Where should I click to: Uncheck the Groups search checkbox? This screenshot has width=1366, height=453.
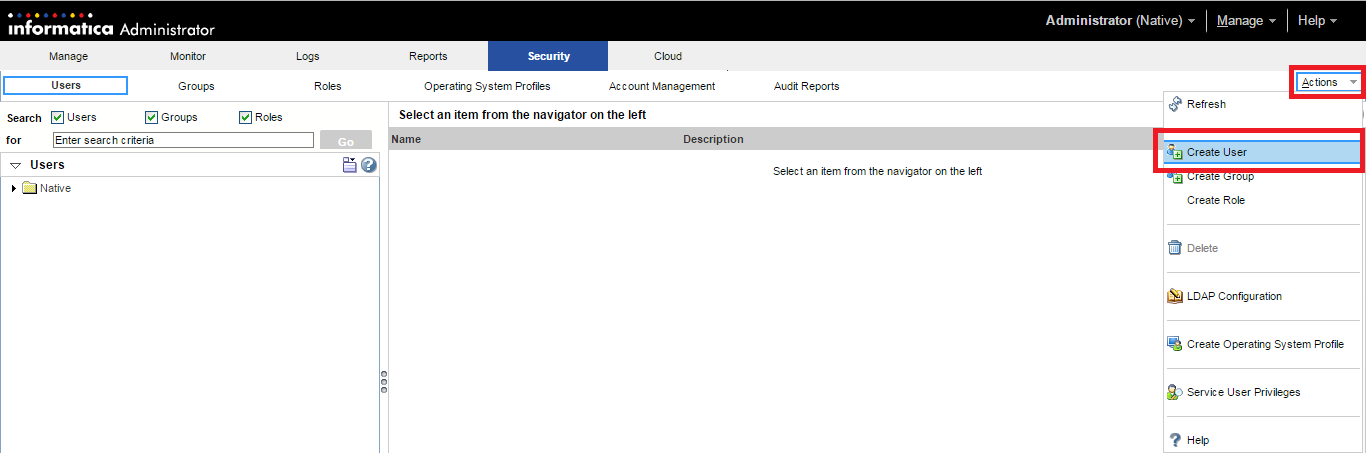(152, 117)
